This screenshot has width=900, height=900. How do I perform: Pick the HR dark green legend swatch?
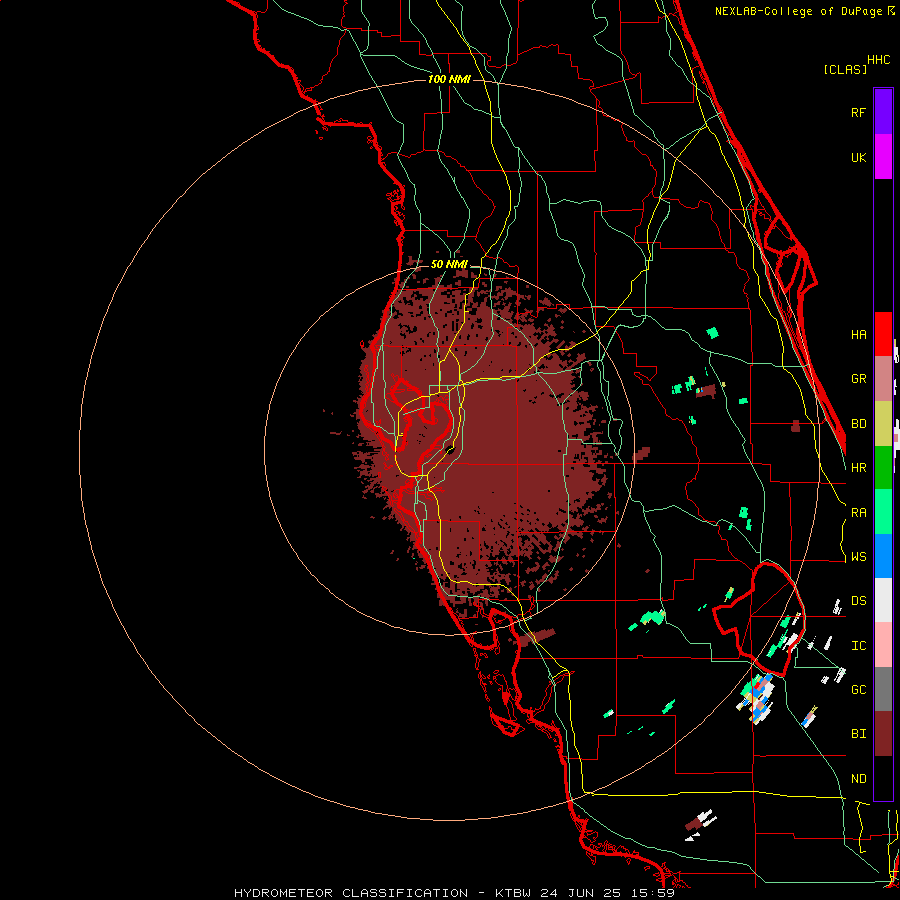coord(883,467)
